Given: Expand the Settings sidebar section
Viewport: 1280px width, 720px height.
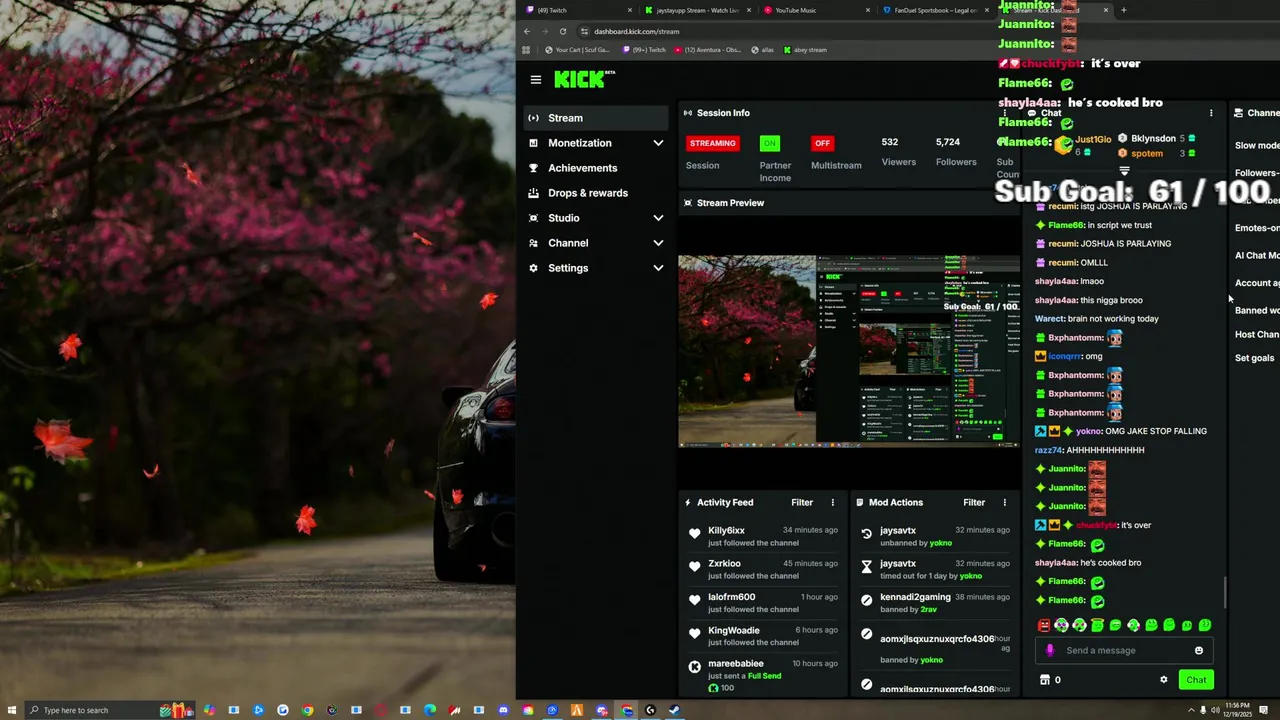Looking at the screenshot, I should tap(596, 268).
